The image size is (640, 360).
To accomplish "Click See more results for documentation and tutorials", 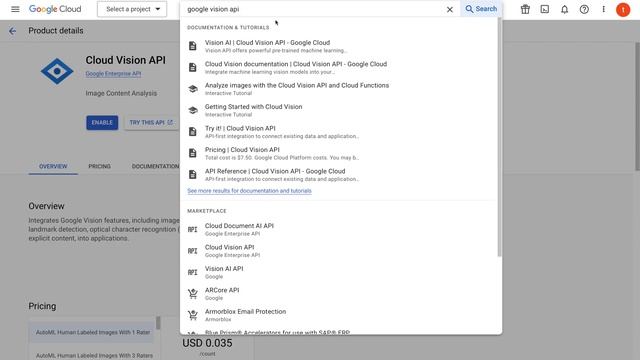I will (249, 191).
